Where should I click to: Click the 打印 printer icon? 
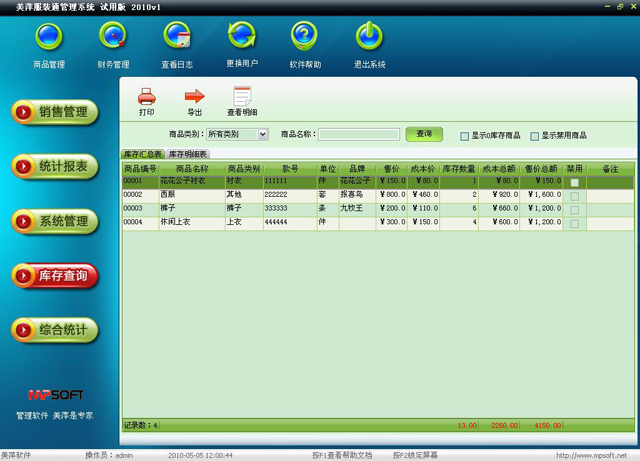coord(146,97)
